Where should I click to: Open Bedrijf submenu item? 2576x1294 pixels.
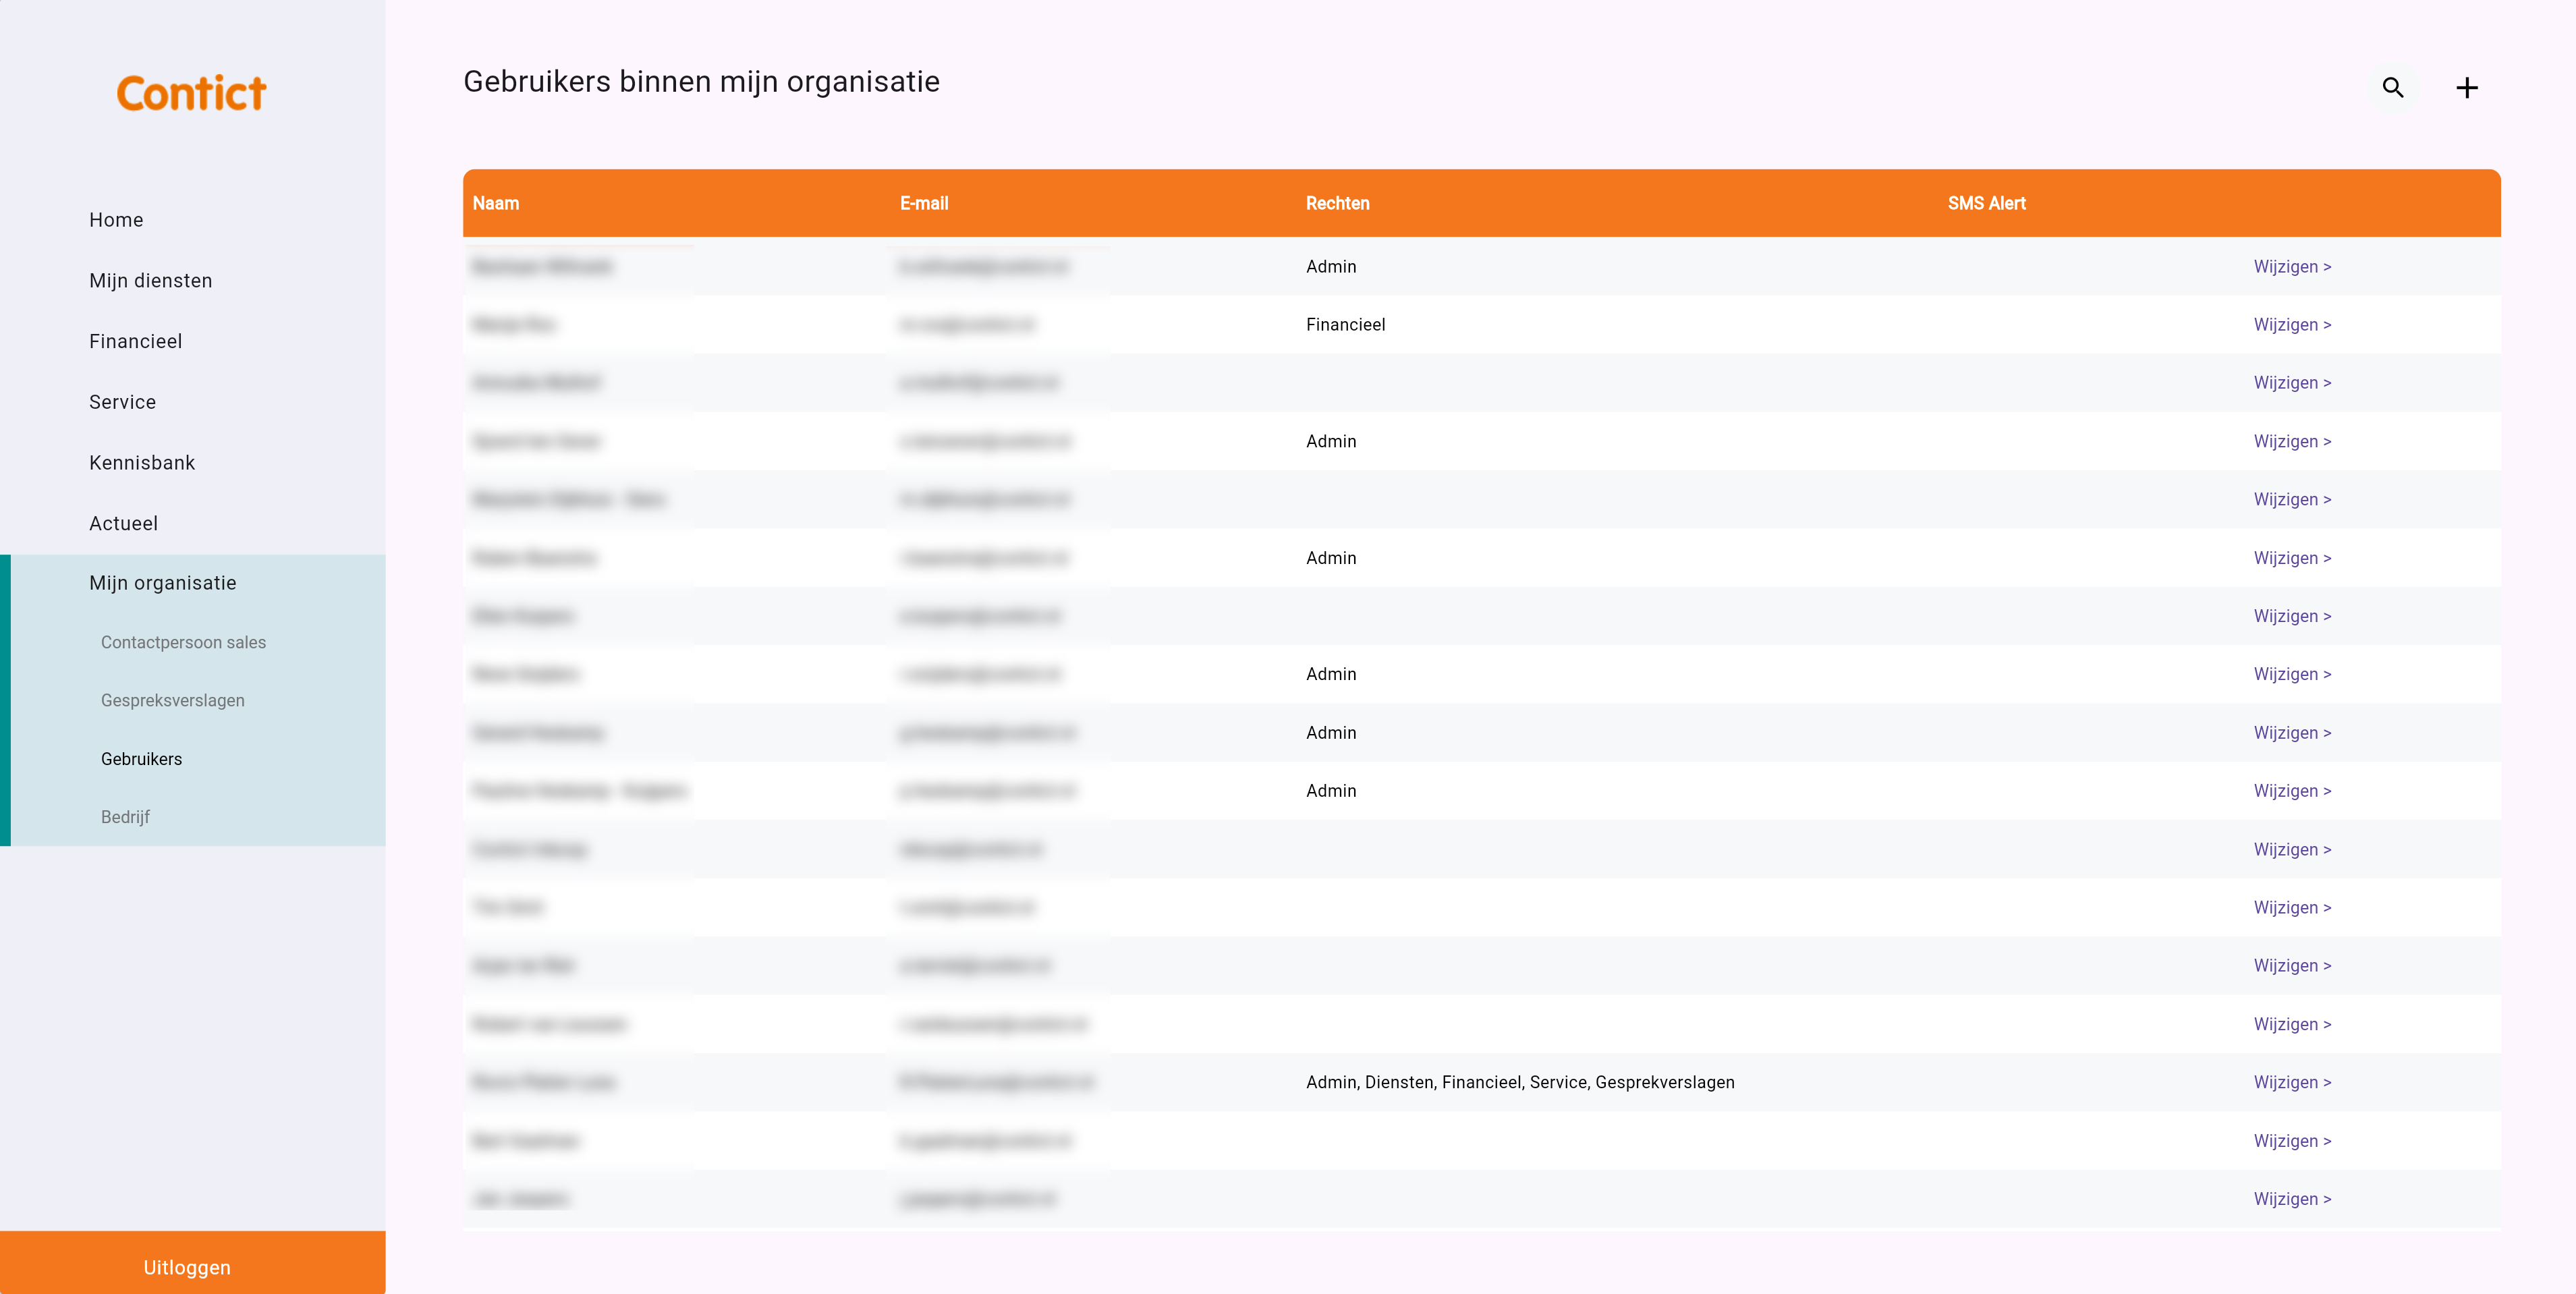125,817
